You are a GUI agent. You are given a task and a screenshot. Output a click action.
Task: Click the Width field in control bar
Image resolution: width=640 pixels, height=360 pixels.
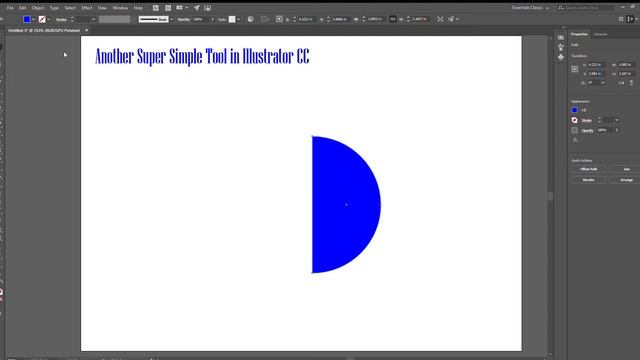375,19
